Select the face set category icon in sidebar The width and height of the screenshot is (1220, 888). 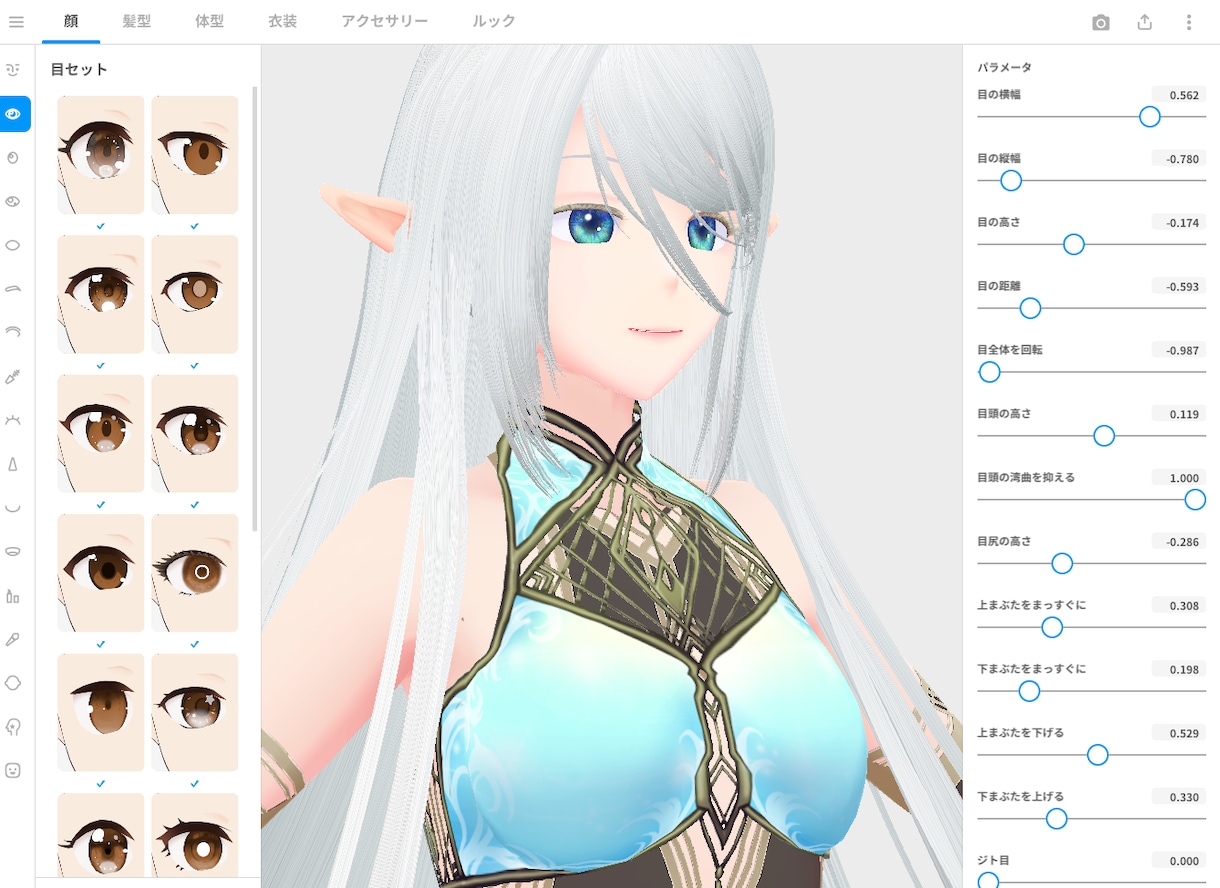click(x=13, y=70)
